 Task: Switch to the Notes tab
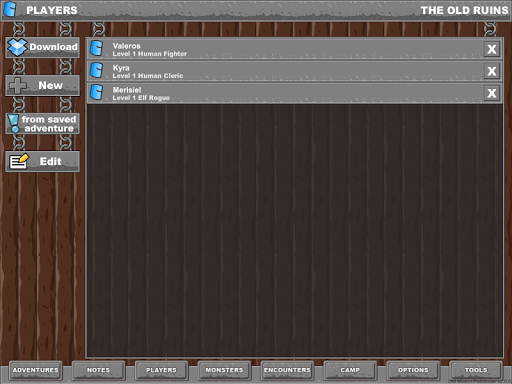pos(98,370)
